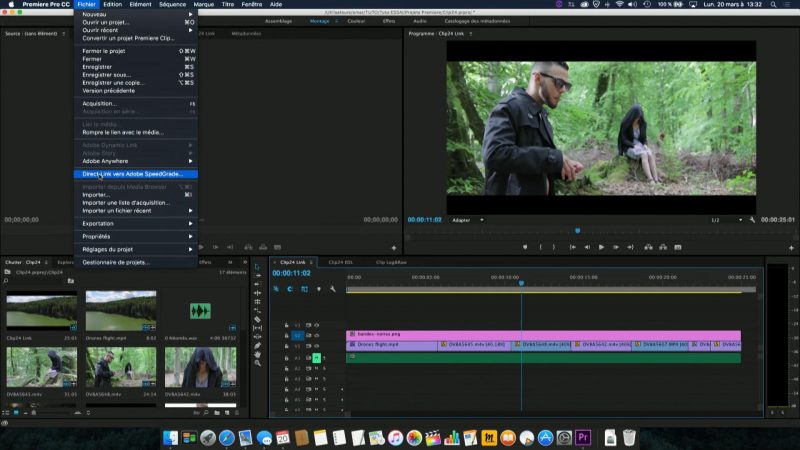Viewport: 800px width, 450px height.
Task: Open Gestionnaire de projets menu entry
Action: tap(136, 262)
